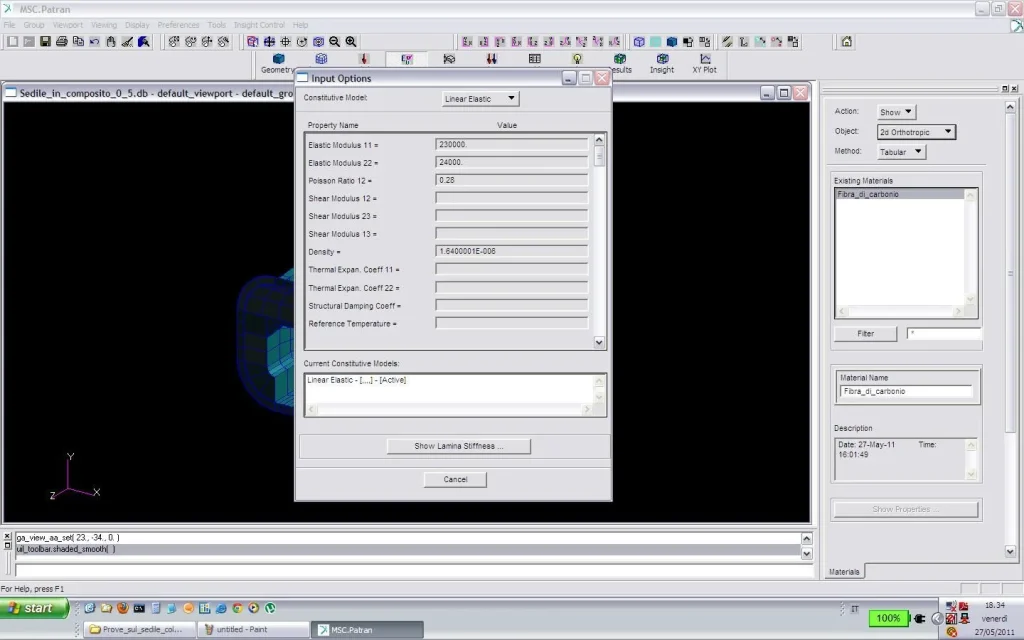Select the Wireframe display cube icon

click(639, 41)
